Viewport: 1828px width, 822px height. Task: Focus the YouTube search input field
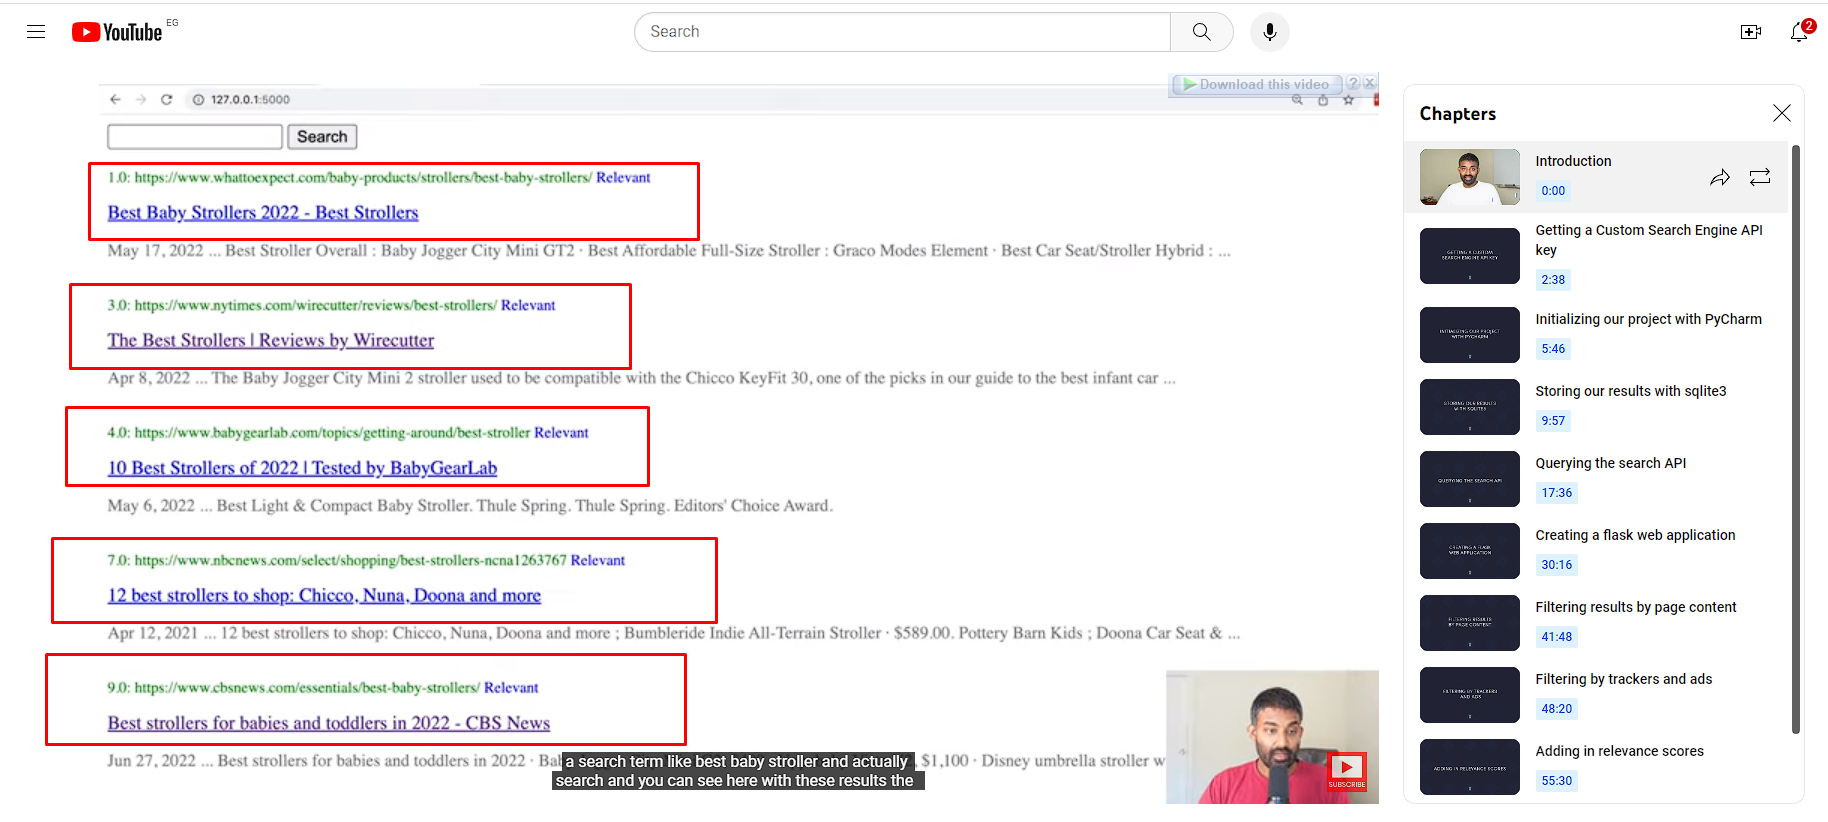point(900,32)
